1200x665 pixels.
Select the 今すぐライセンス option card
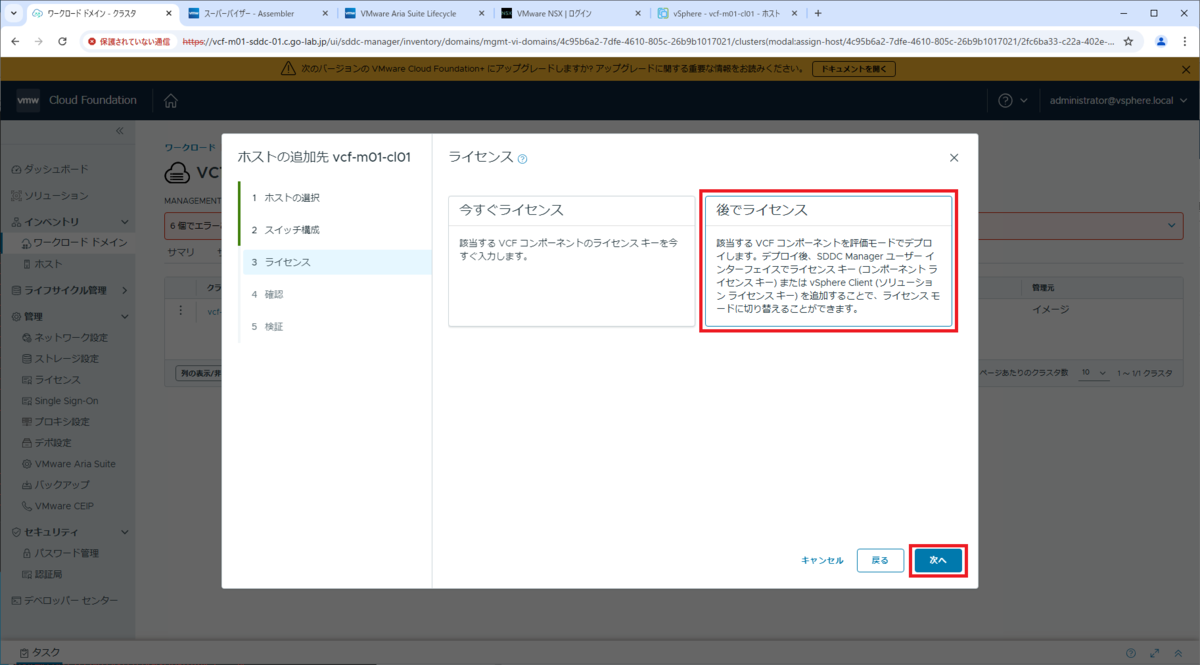point(571,261)
